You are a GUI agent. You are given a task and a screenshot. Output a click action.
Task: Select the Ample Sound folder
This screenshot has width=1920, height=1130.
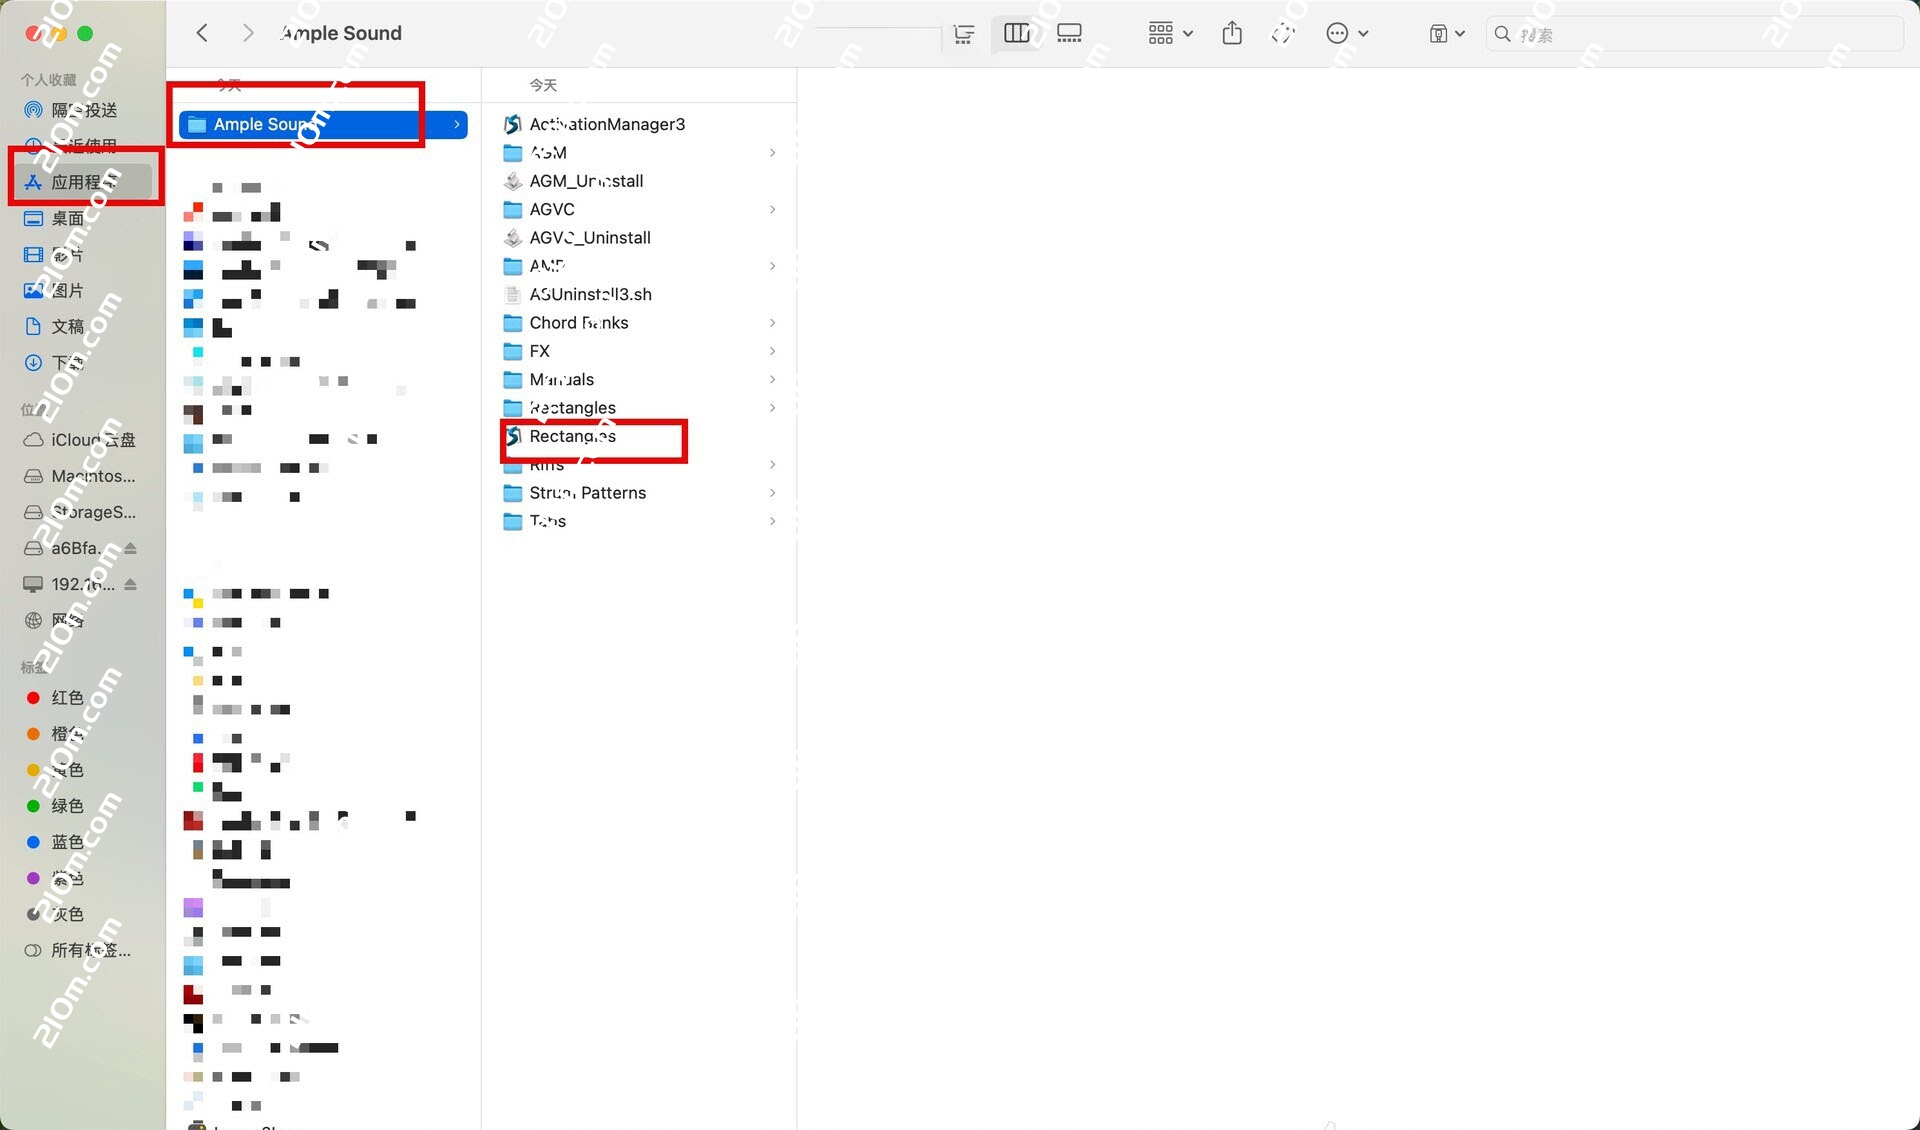pyautogui.click(x=322, y=124)
